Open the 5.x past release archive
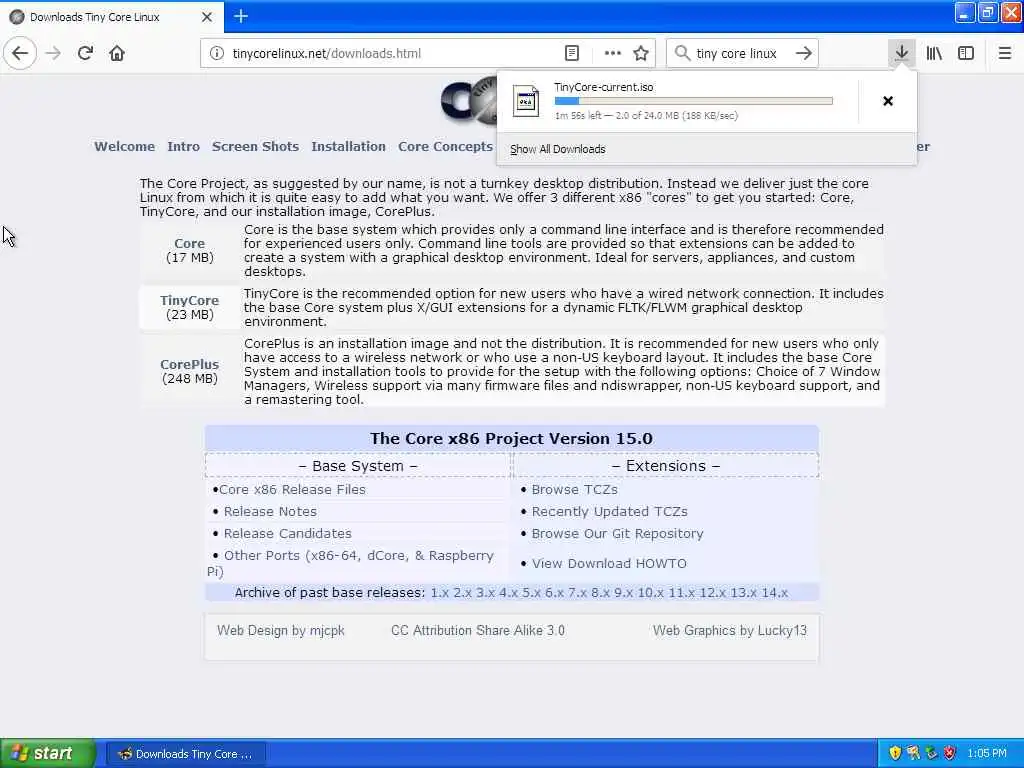1024x768 pixels. click(x=531, y=593)
